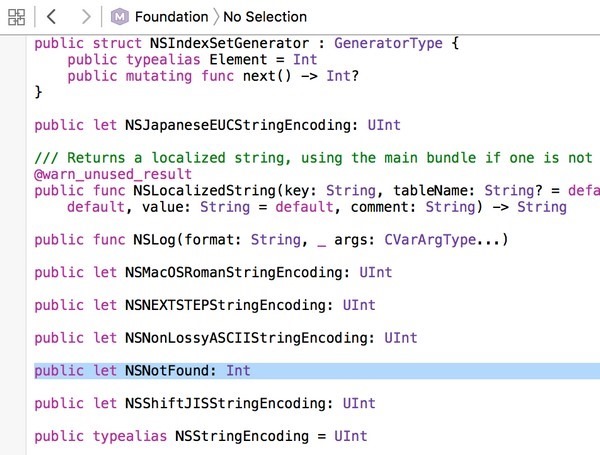
Task: Go back with the left arrow
Action: 52,16
